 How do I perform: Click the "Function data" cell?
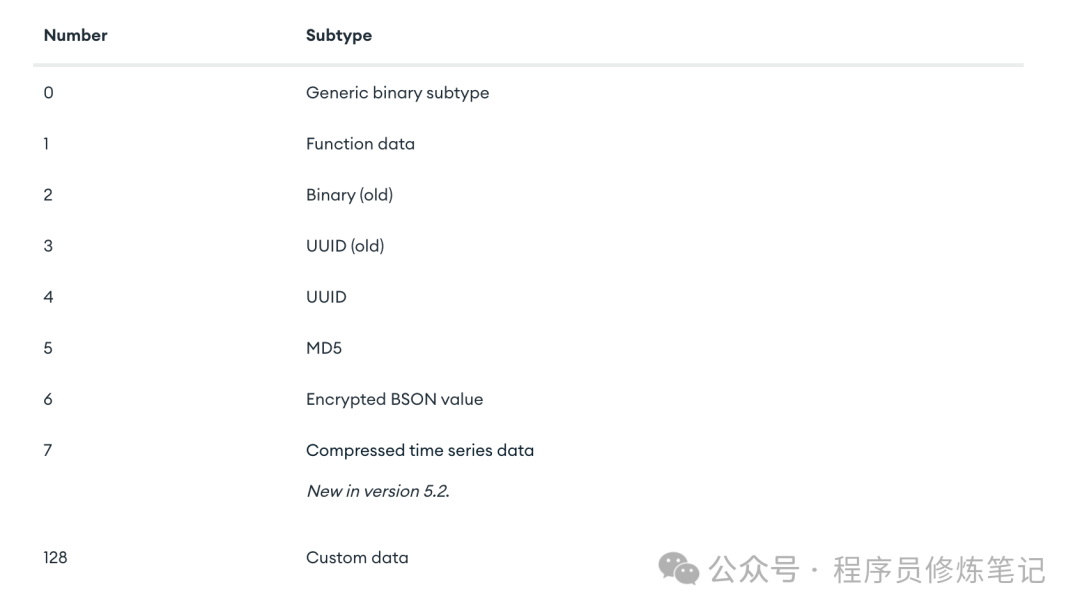point(360,144)
